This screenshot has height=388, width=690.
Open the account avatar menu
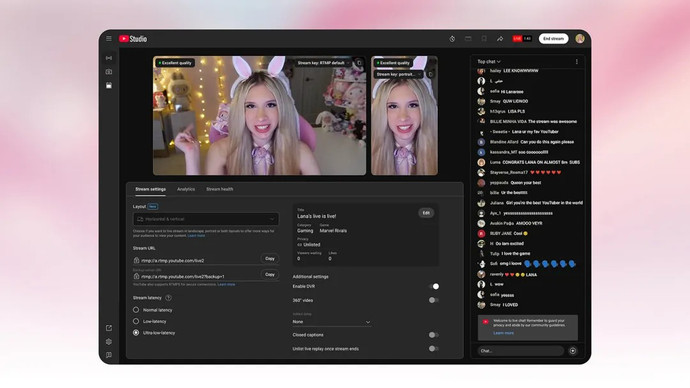pyautogui.click(x=580, y=39)
